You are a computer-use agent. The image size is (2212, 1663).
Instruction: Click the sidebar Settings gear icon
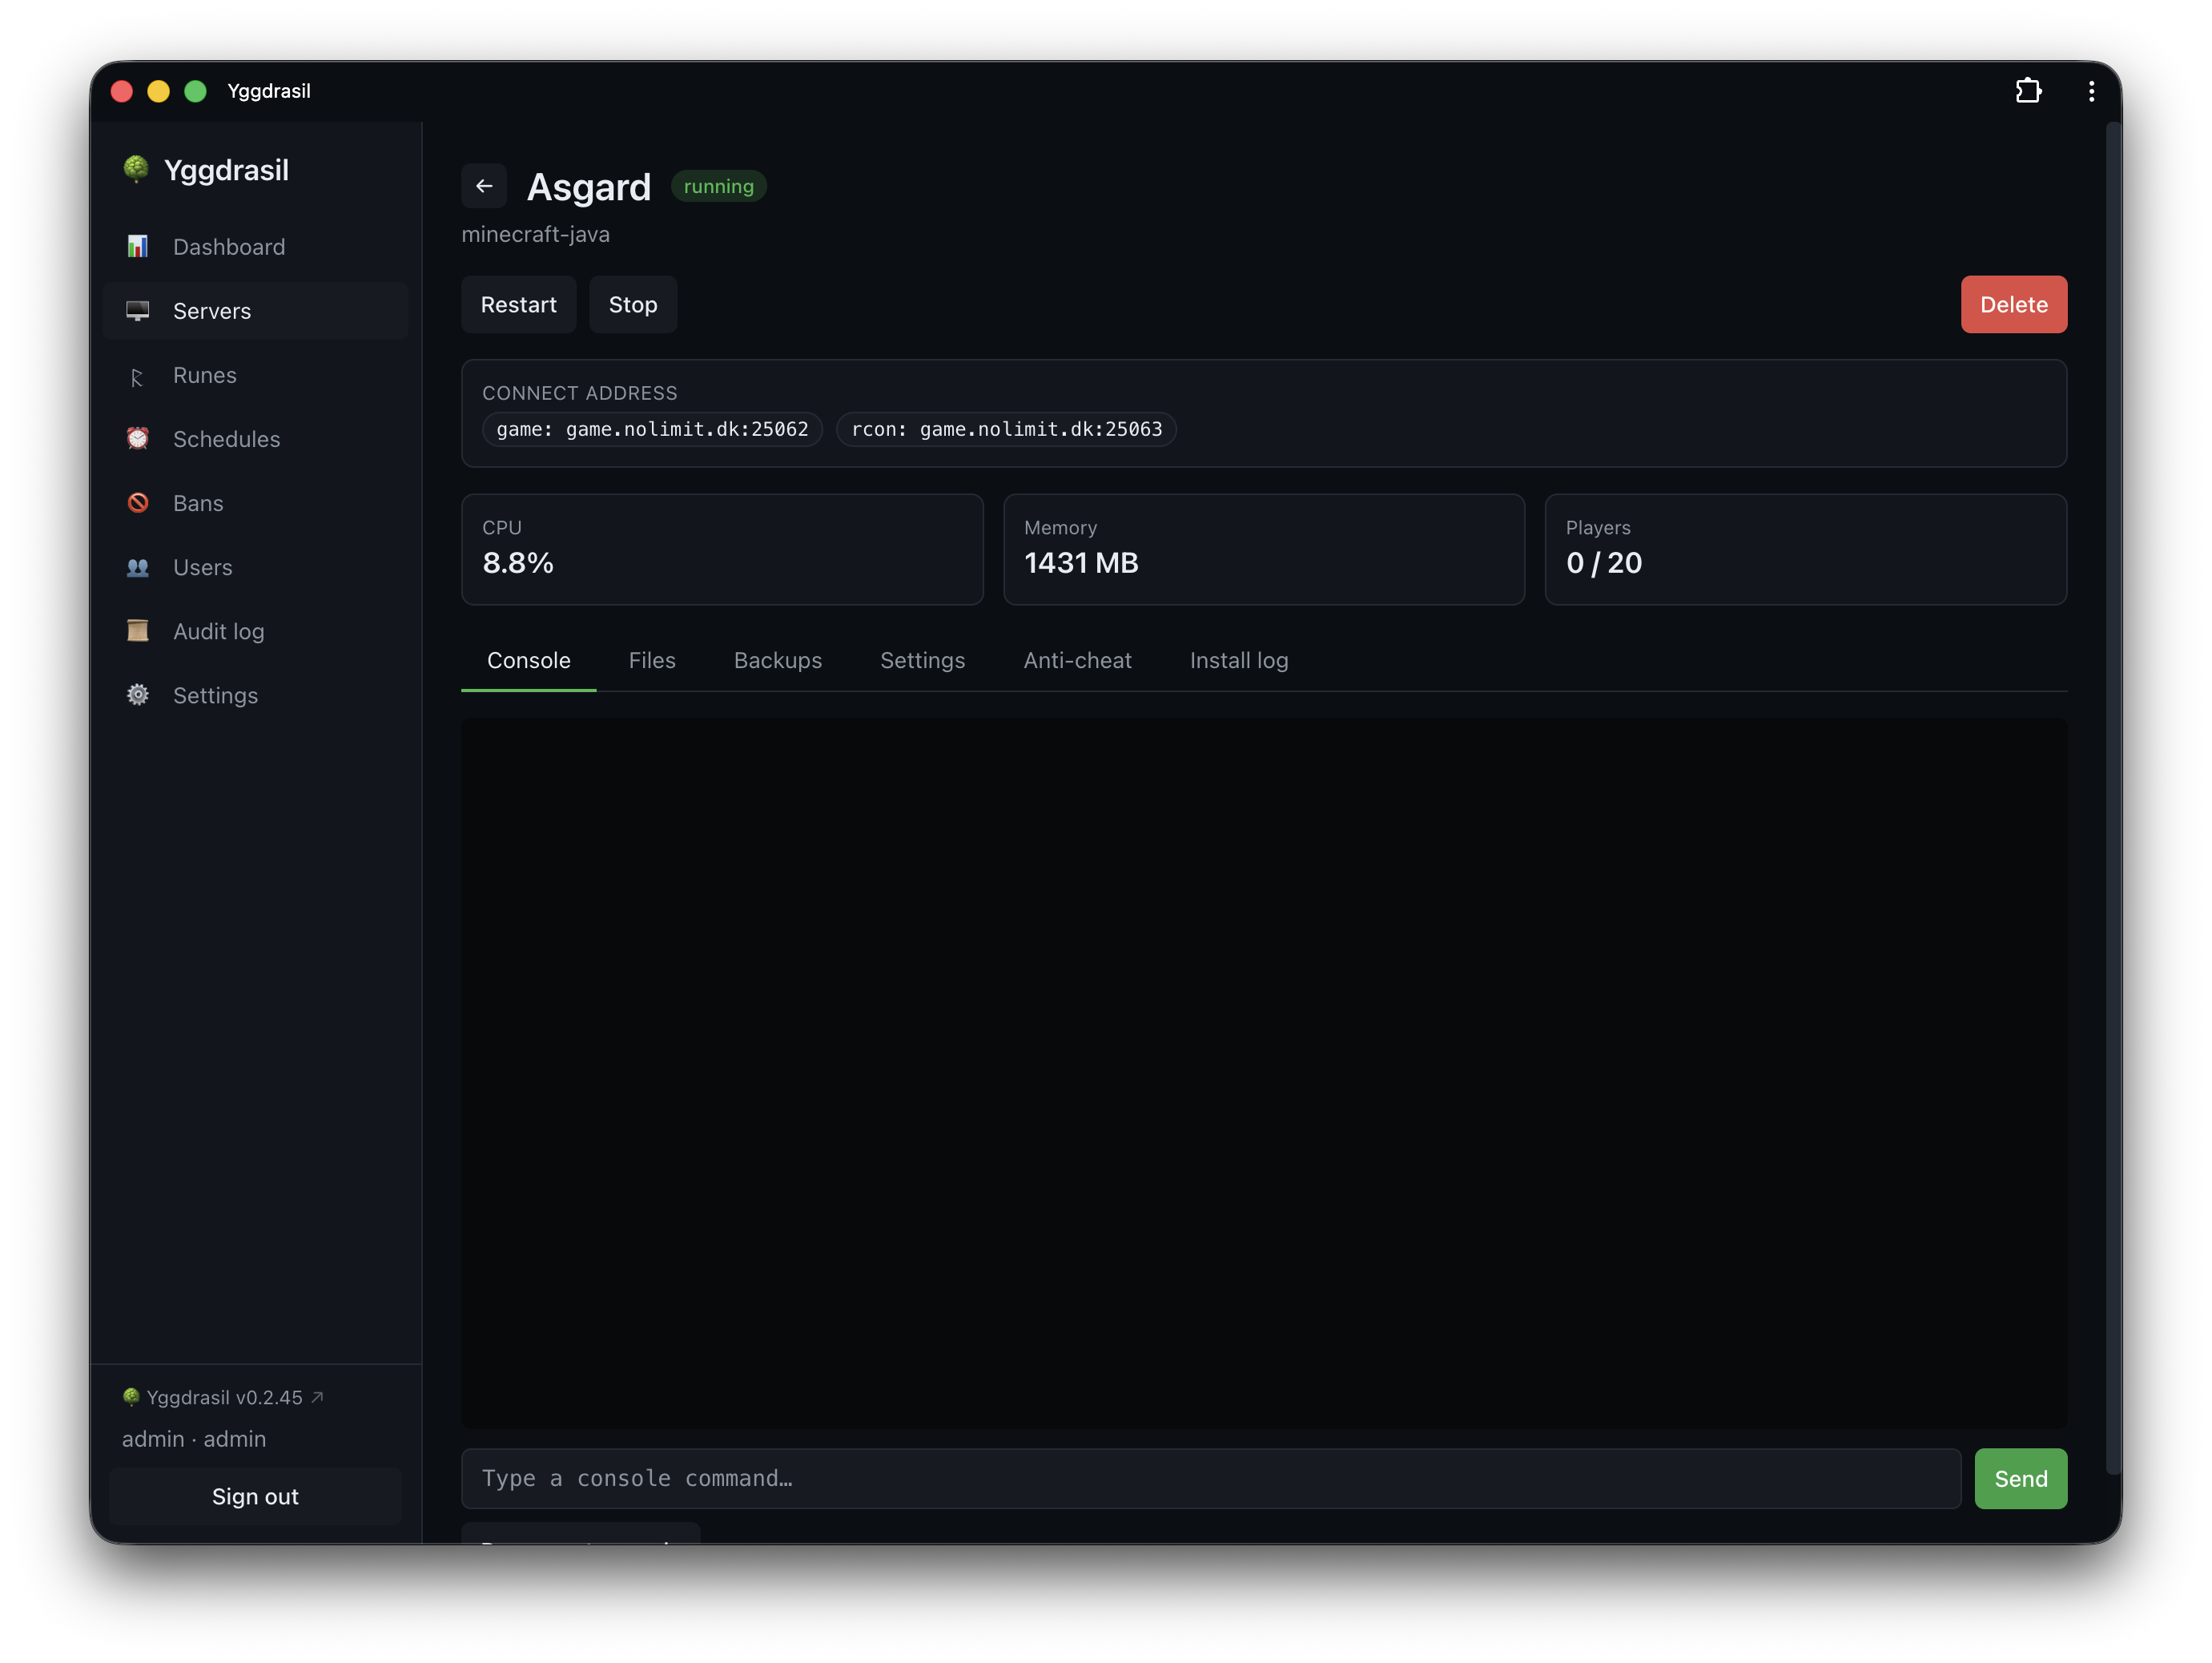(x=138, y=695)
